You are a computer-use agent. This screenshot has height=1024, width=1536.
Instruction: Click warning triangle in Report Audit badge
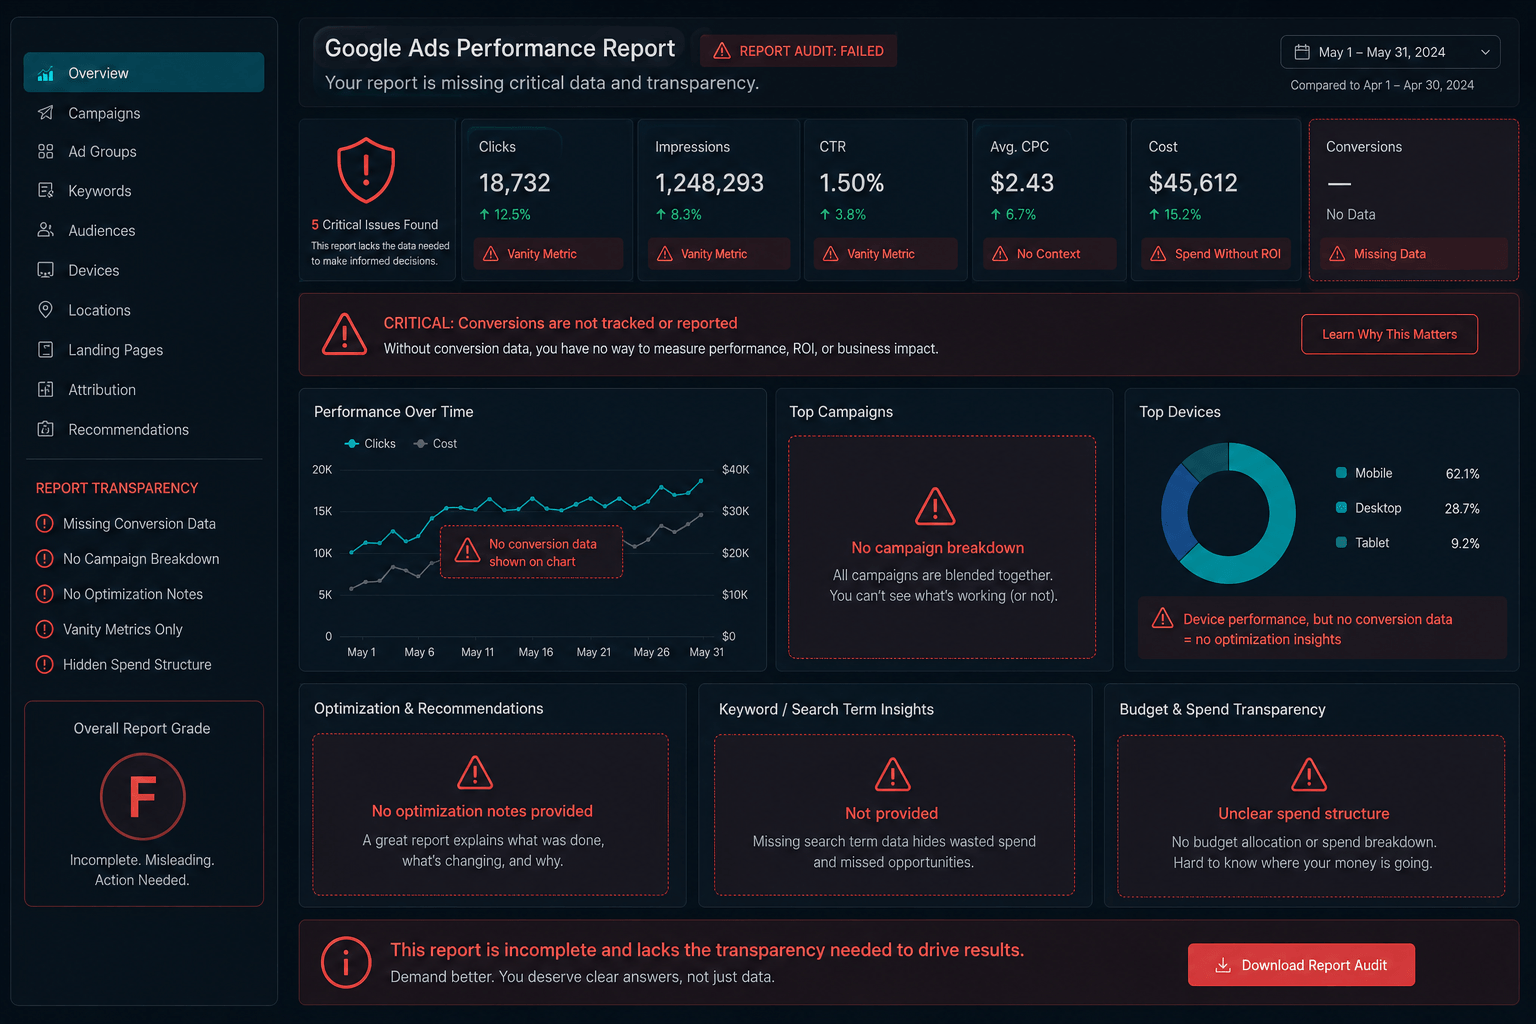(x=721, y=51)
